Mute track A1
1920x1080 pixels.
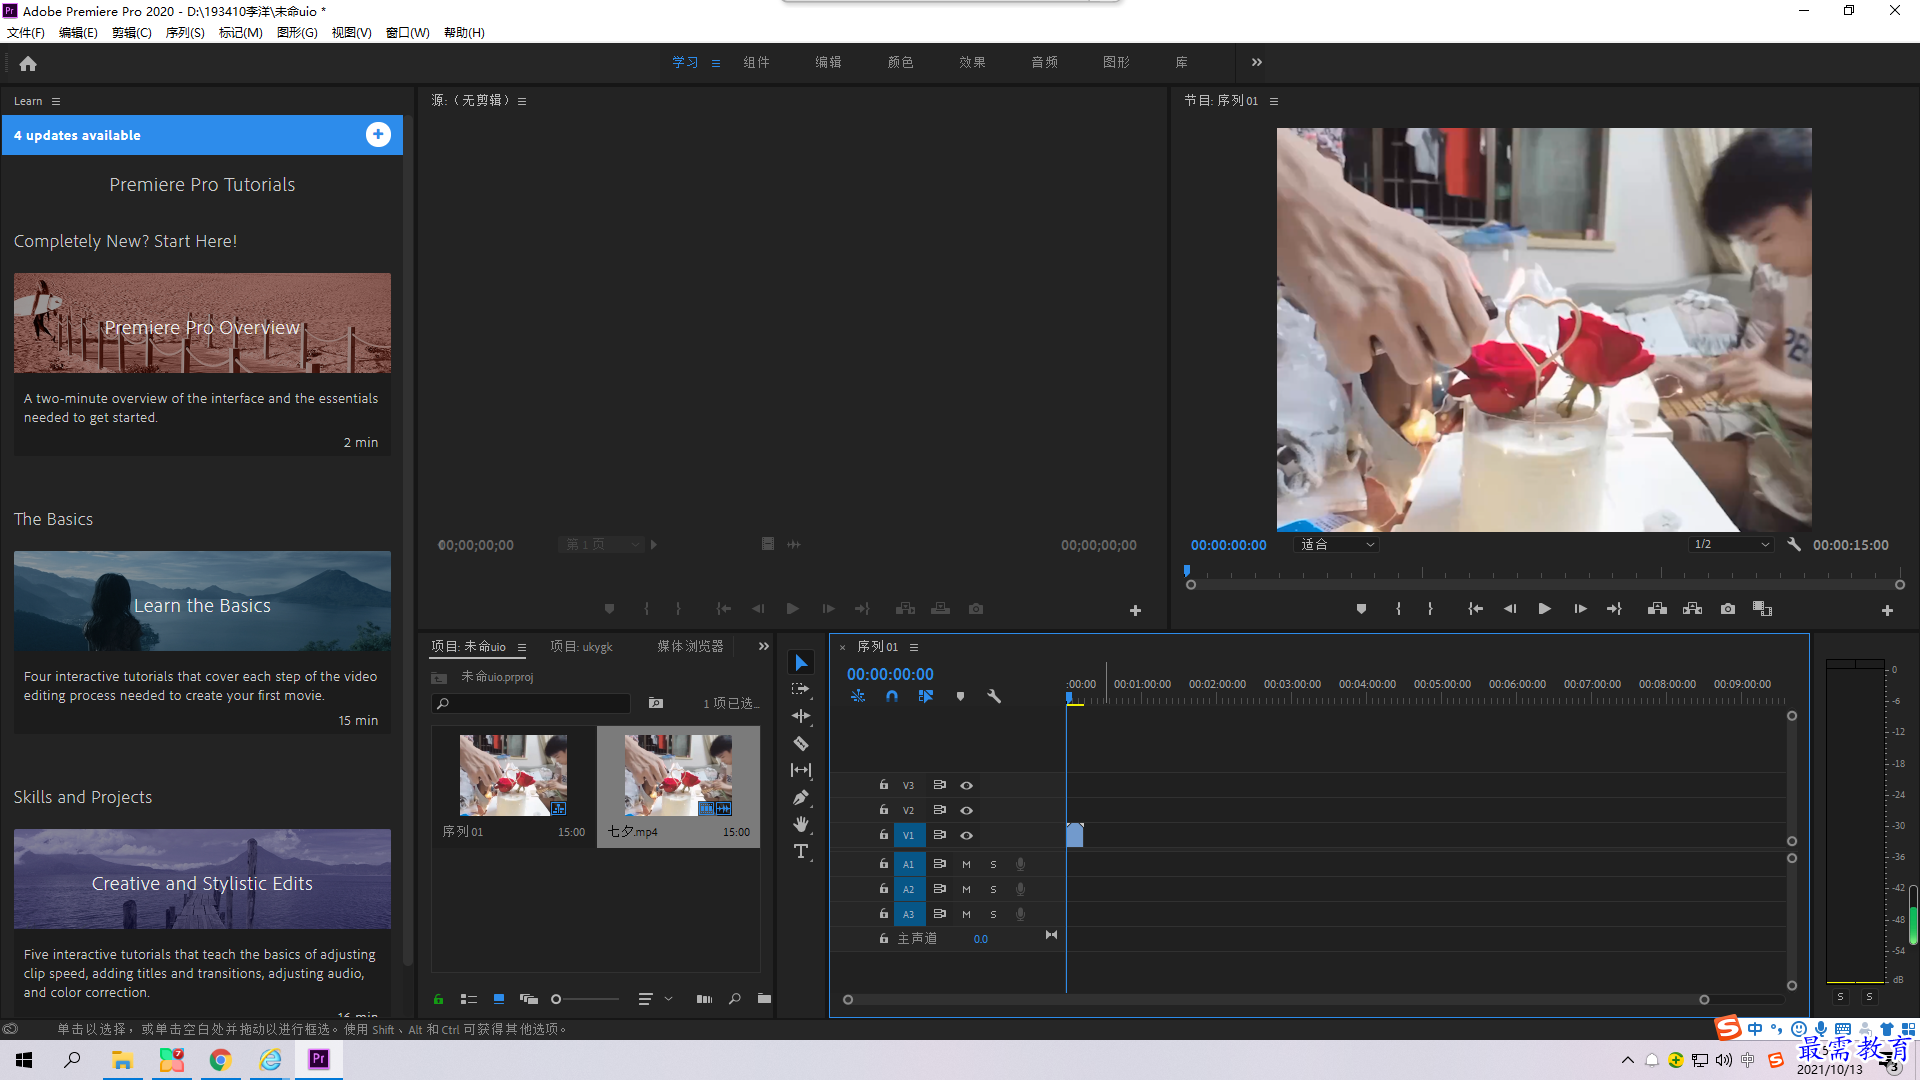[966, 864]
